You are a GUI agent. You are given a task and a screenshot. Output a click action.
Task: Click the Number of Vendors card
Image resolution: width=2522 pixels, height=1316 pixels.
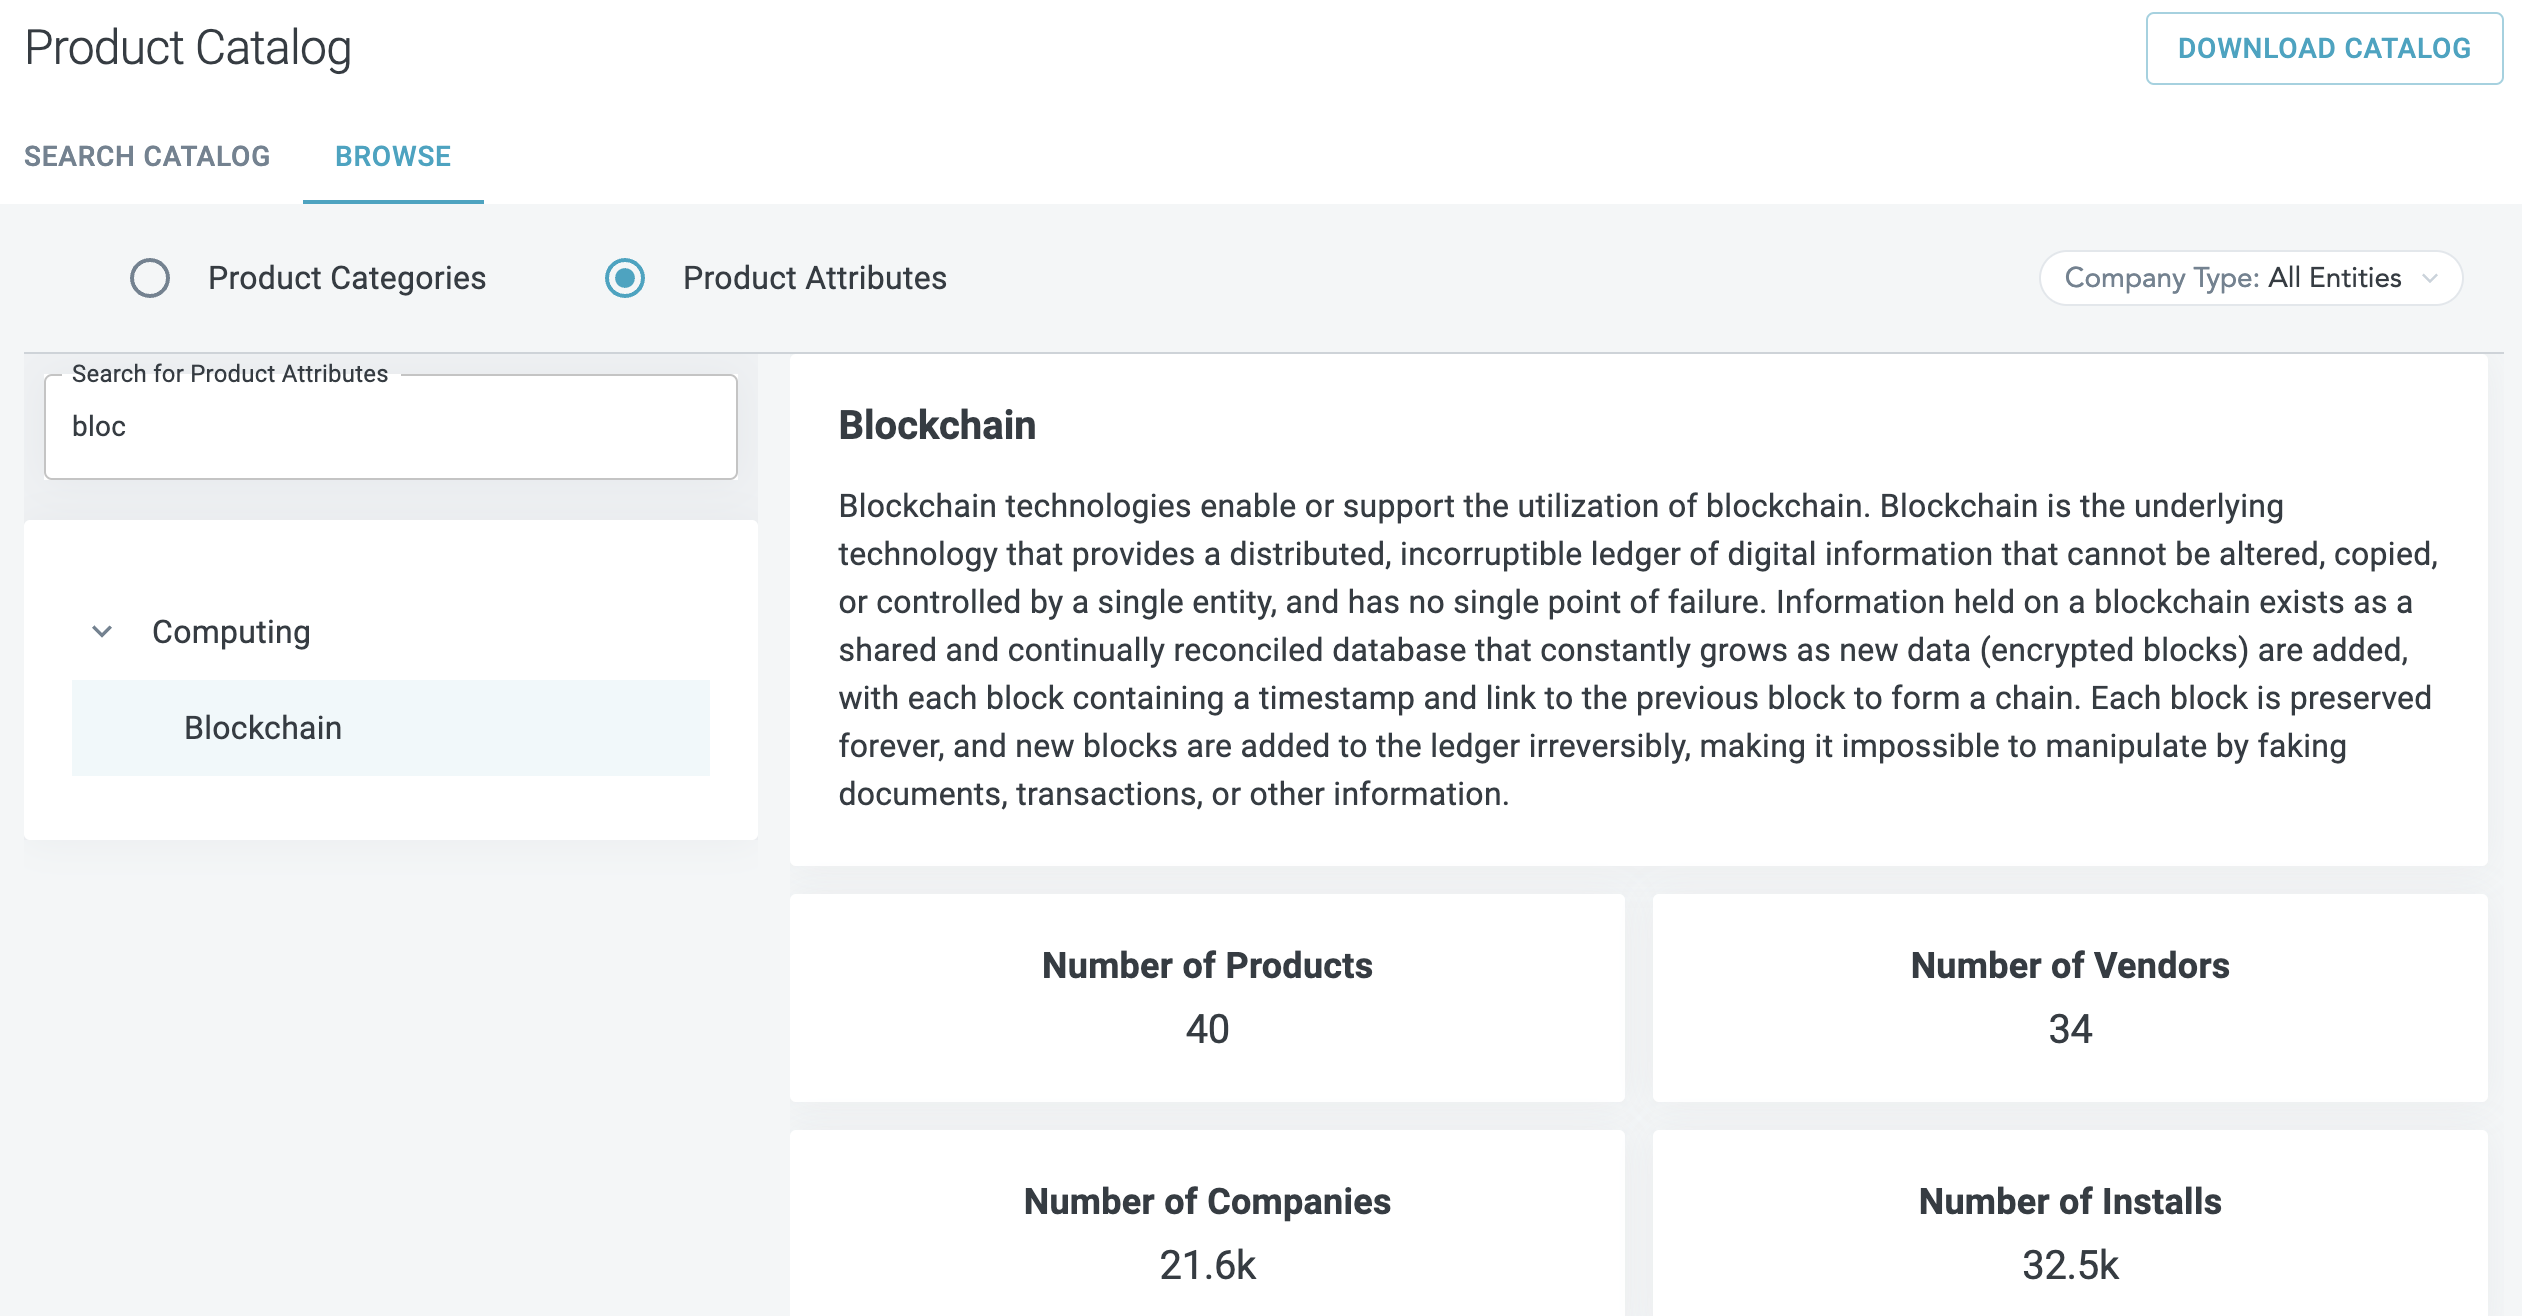(2069, 998)
